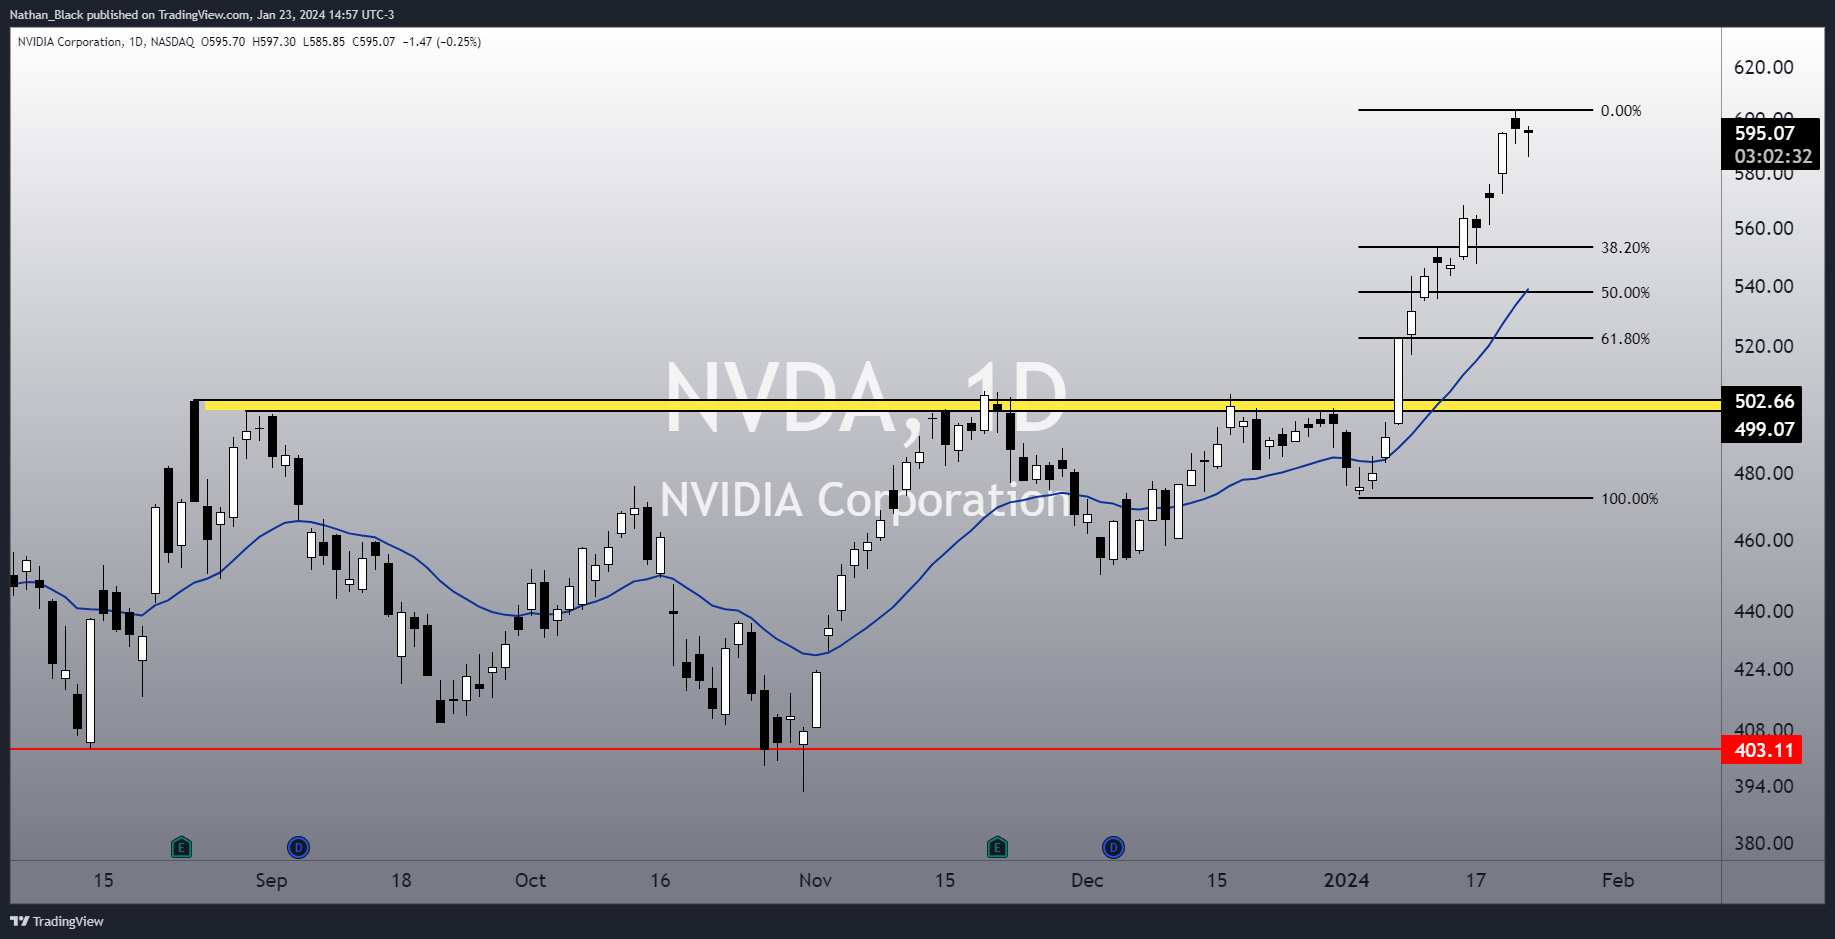The height and width of the screenshot is (939, 1835).
Task: Click the 540.00 price scale value
Action: (x=1764, y=286)
